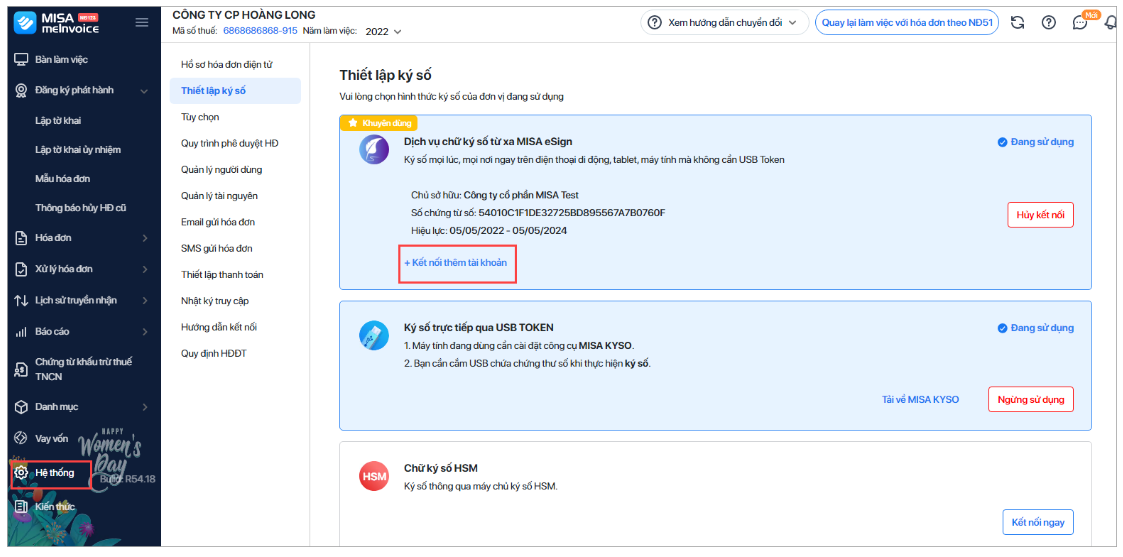Screen dimensions: 1123x557
Task: Open Xem hướng dẫn chuyển đổi dropdown
Action: click(725, 22)
